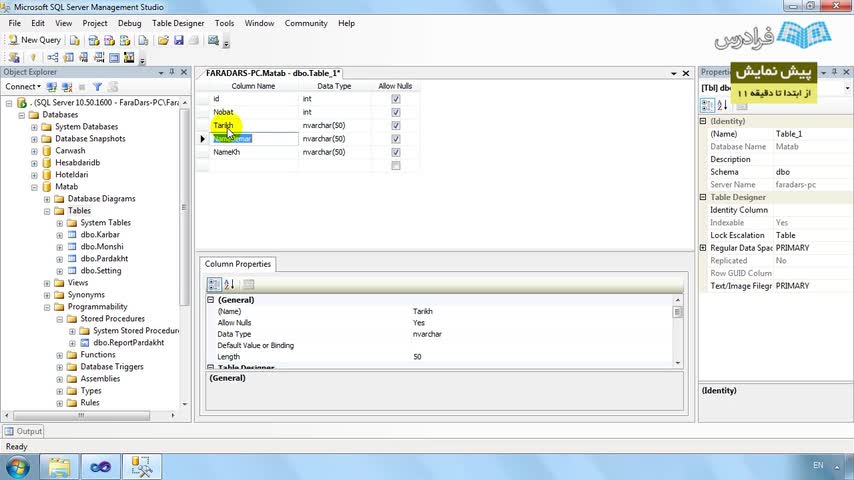Click Data Type cell for Tarikh
Viewport: 854px width, 480px height.
point(335,125)
